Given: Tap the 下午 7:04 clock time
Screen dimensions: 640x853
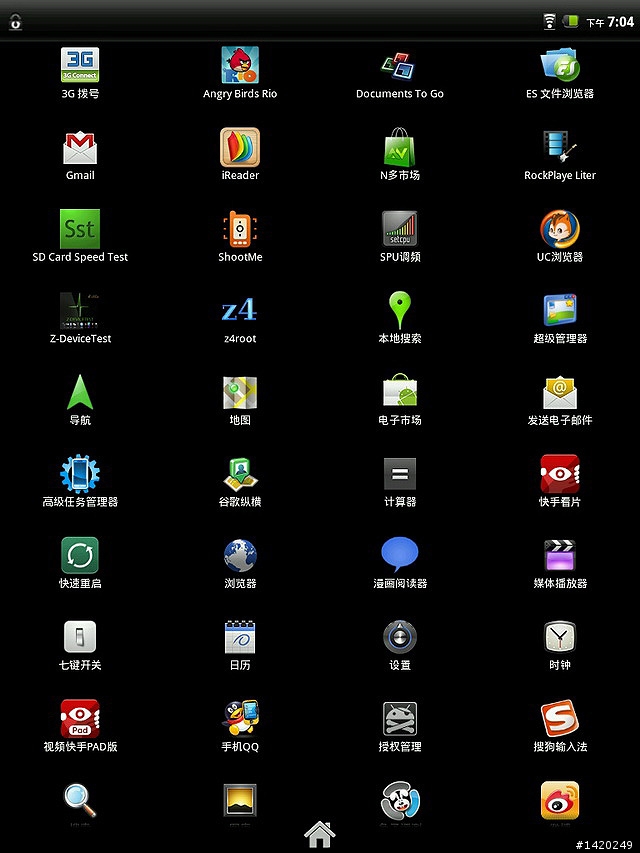Looking at the screenshot, I should pos(610,22).
